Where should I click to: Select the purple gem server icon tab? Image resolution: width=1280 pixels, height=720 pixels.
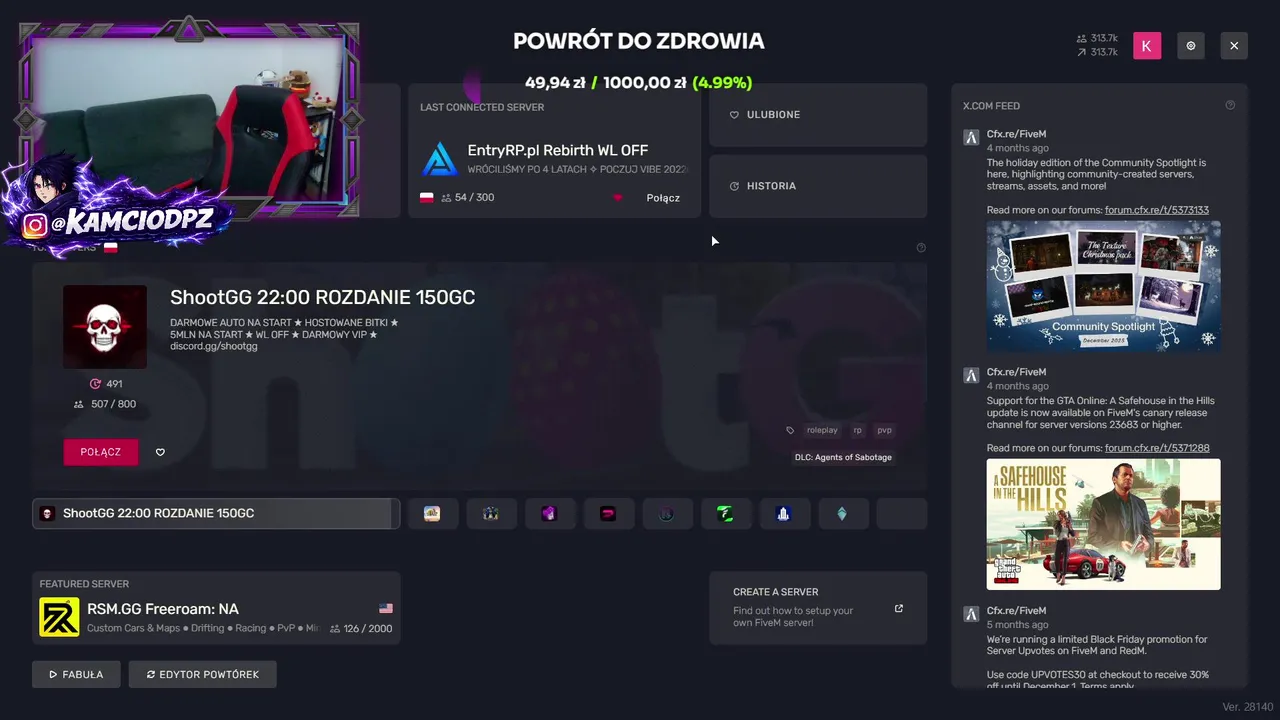[549, 513]
